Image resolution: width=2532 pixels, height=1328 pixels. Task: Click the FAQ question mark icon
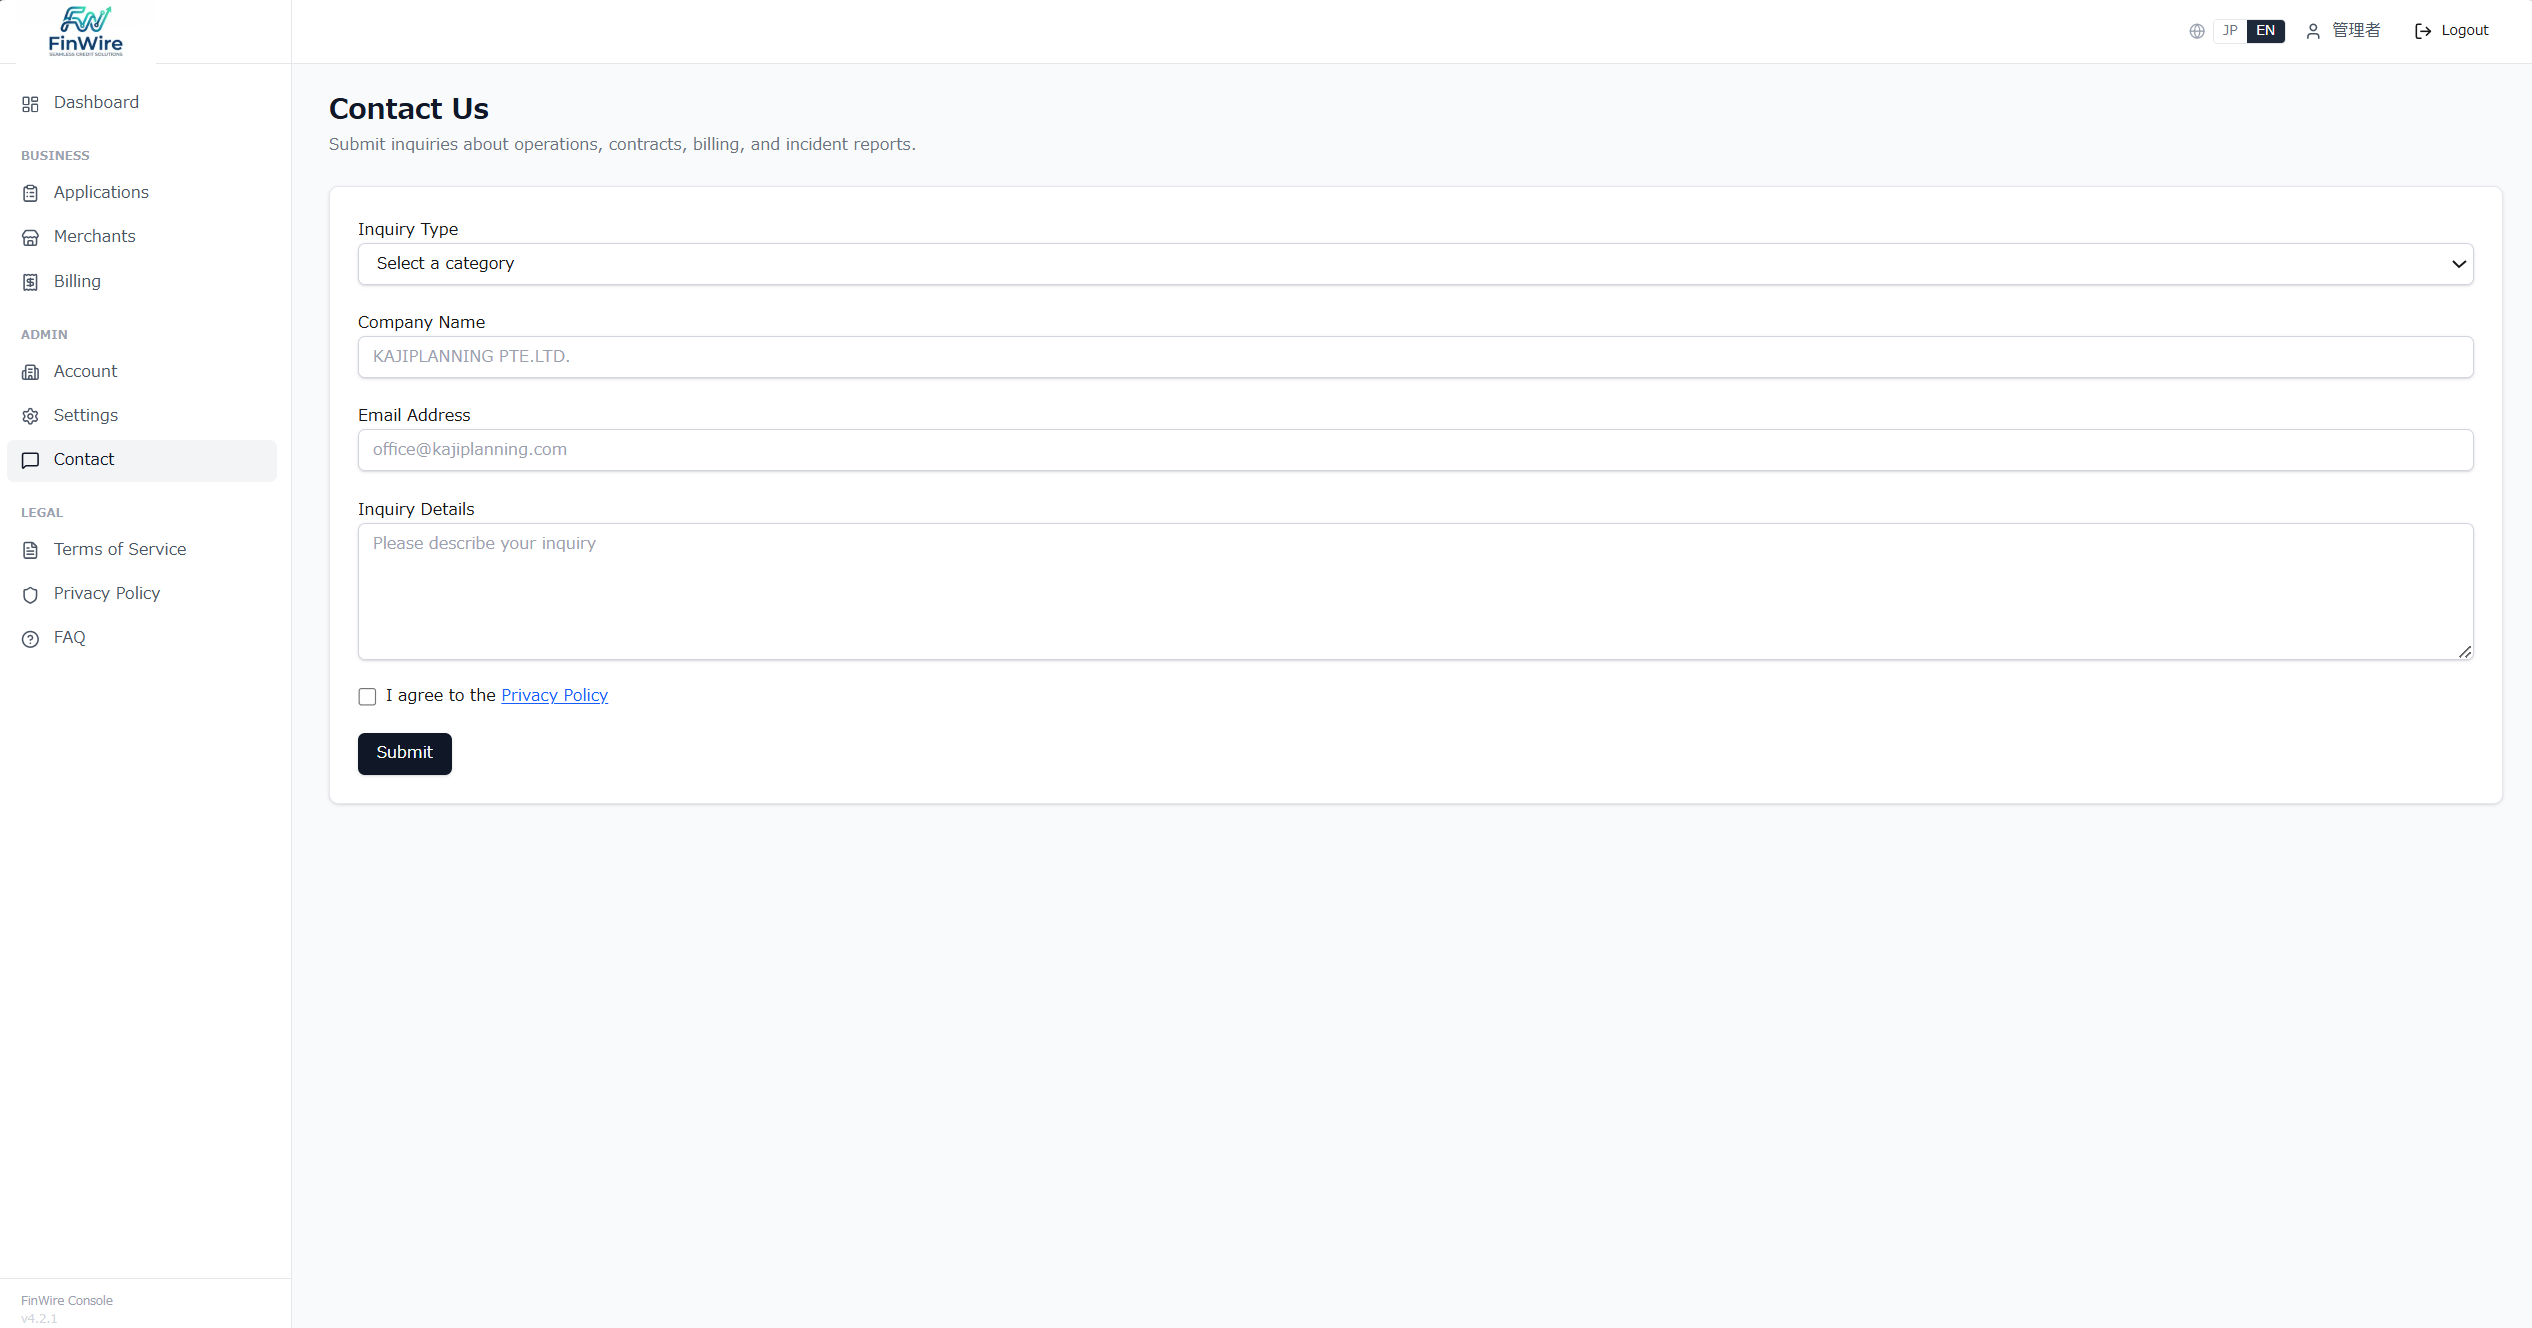click(31, 639)
